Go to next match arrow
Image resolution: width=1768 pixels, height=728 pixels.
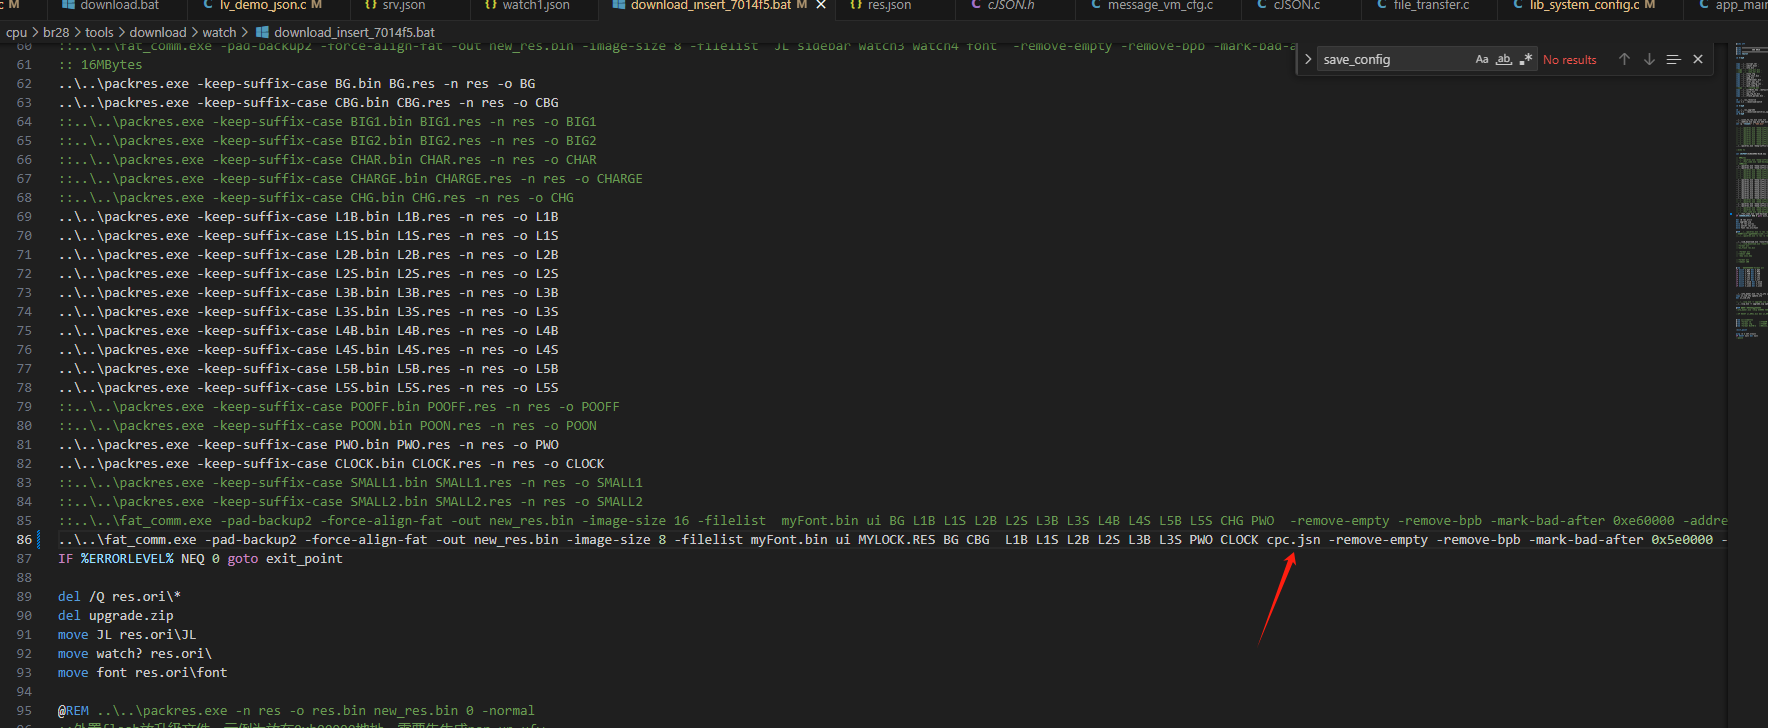1649,60
